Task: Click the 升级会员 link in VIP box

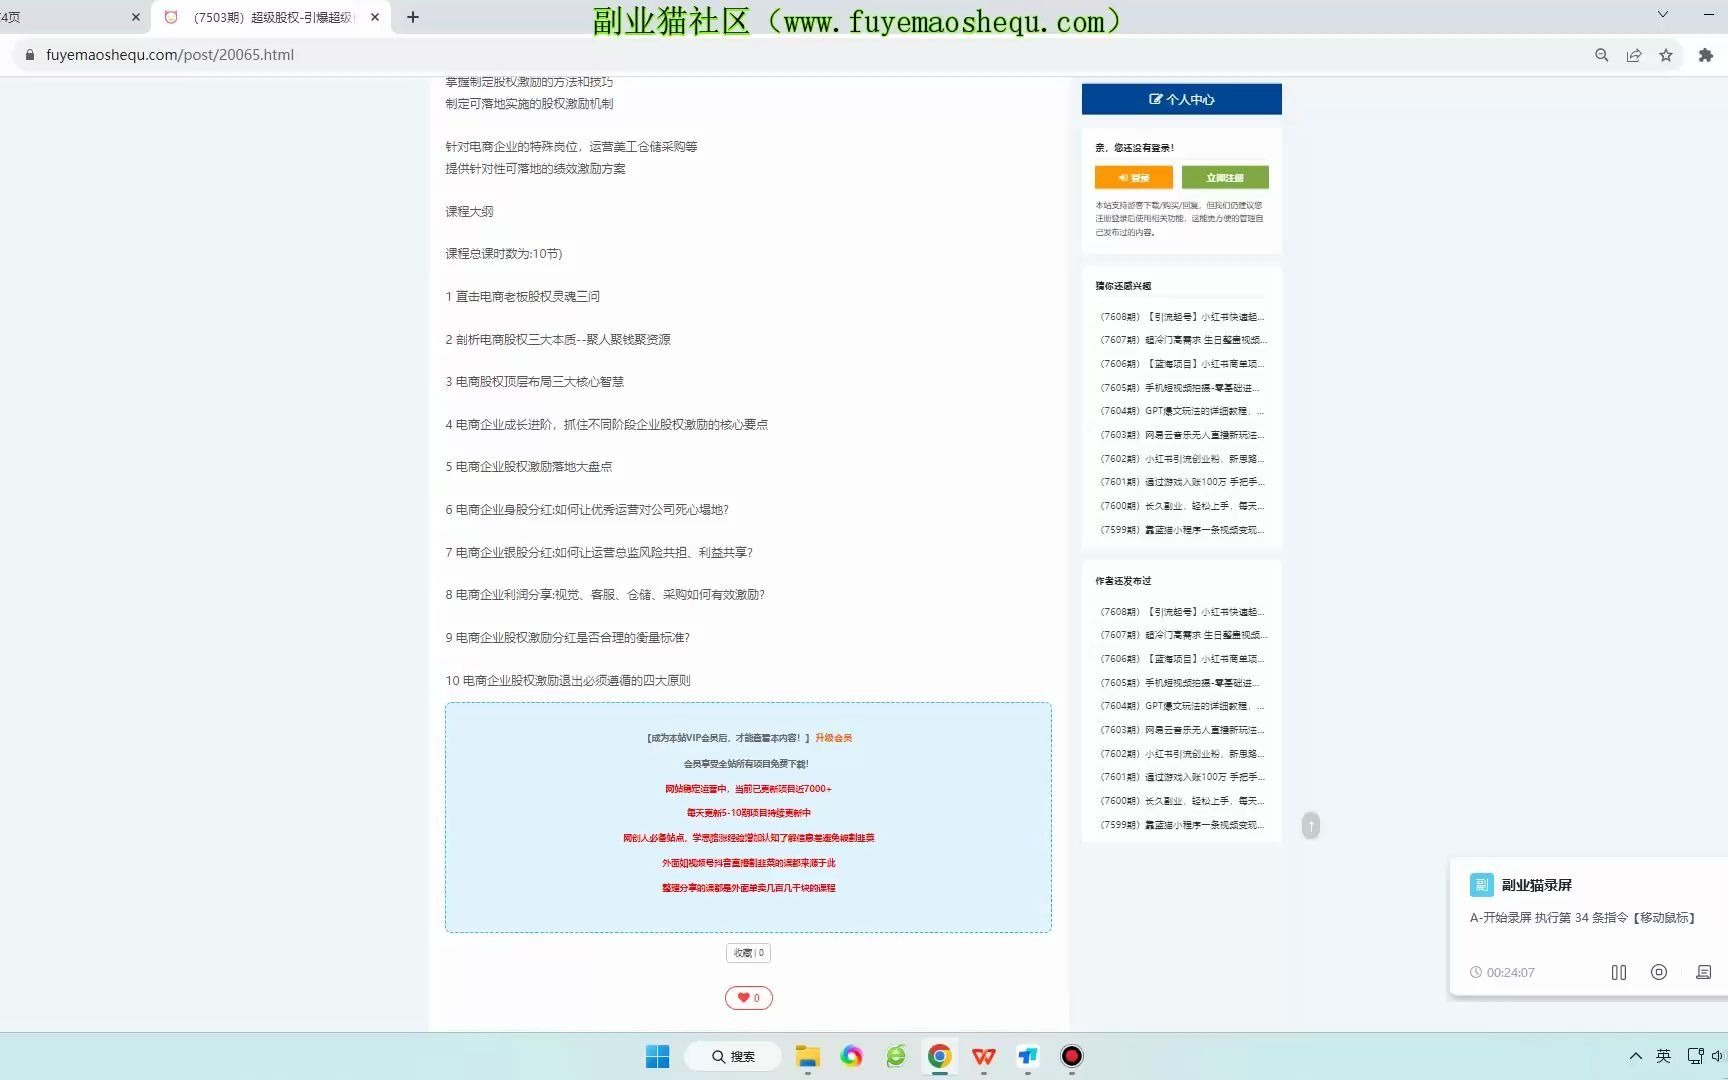Action: click(x=833, y=738)
